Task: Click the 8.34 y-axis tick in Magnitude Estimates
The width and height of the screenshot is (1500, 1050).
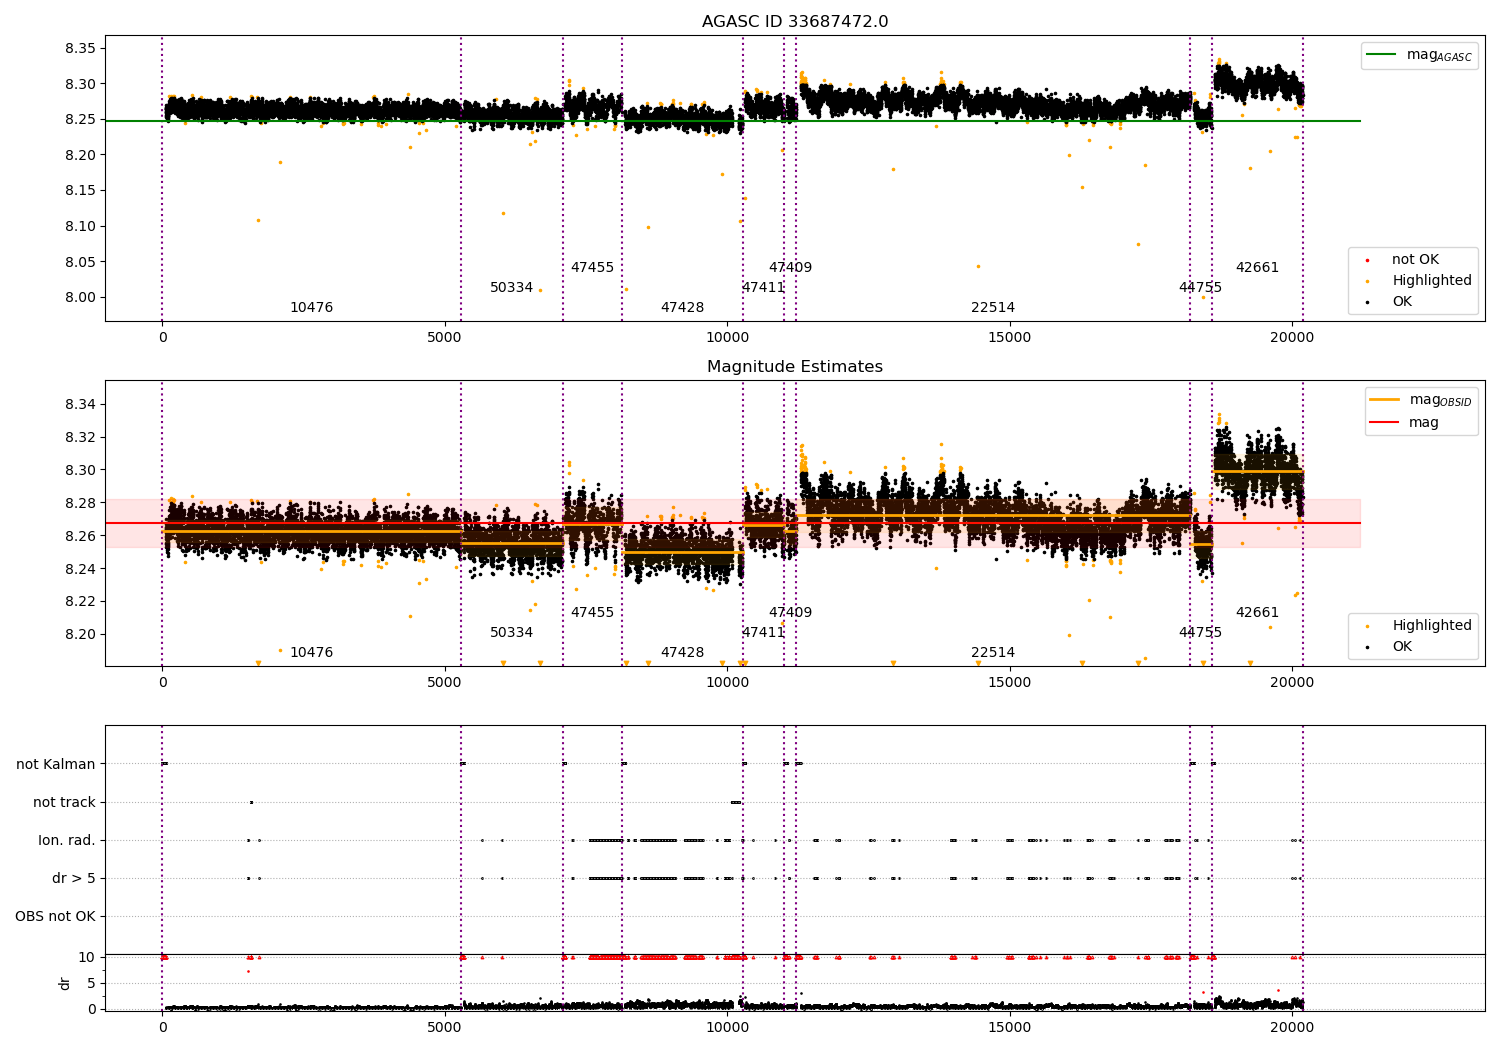Action: click(x=79, y=404)
